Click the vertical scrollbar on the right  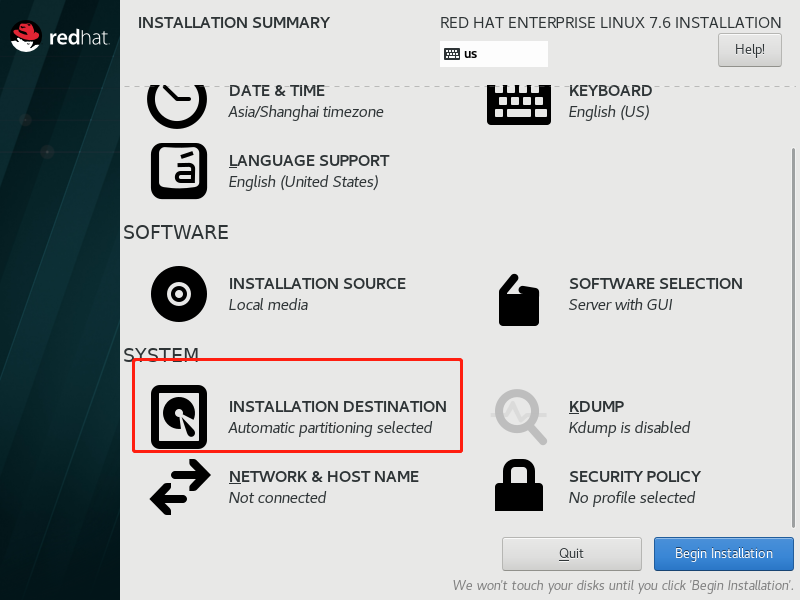pyautogui.click(x=793, y=338)
